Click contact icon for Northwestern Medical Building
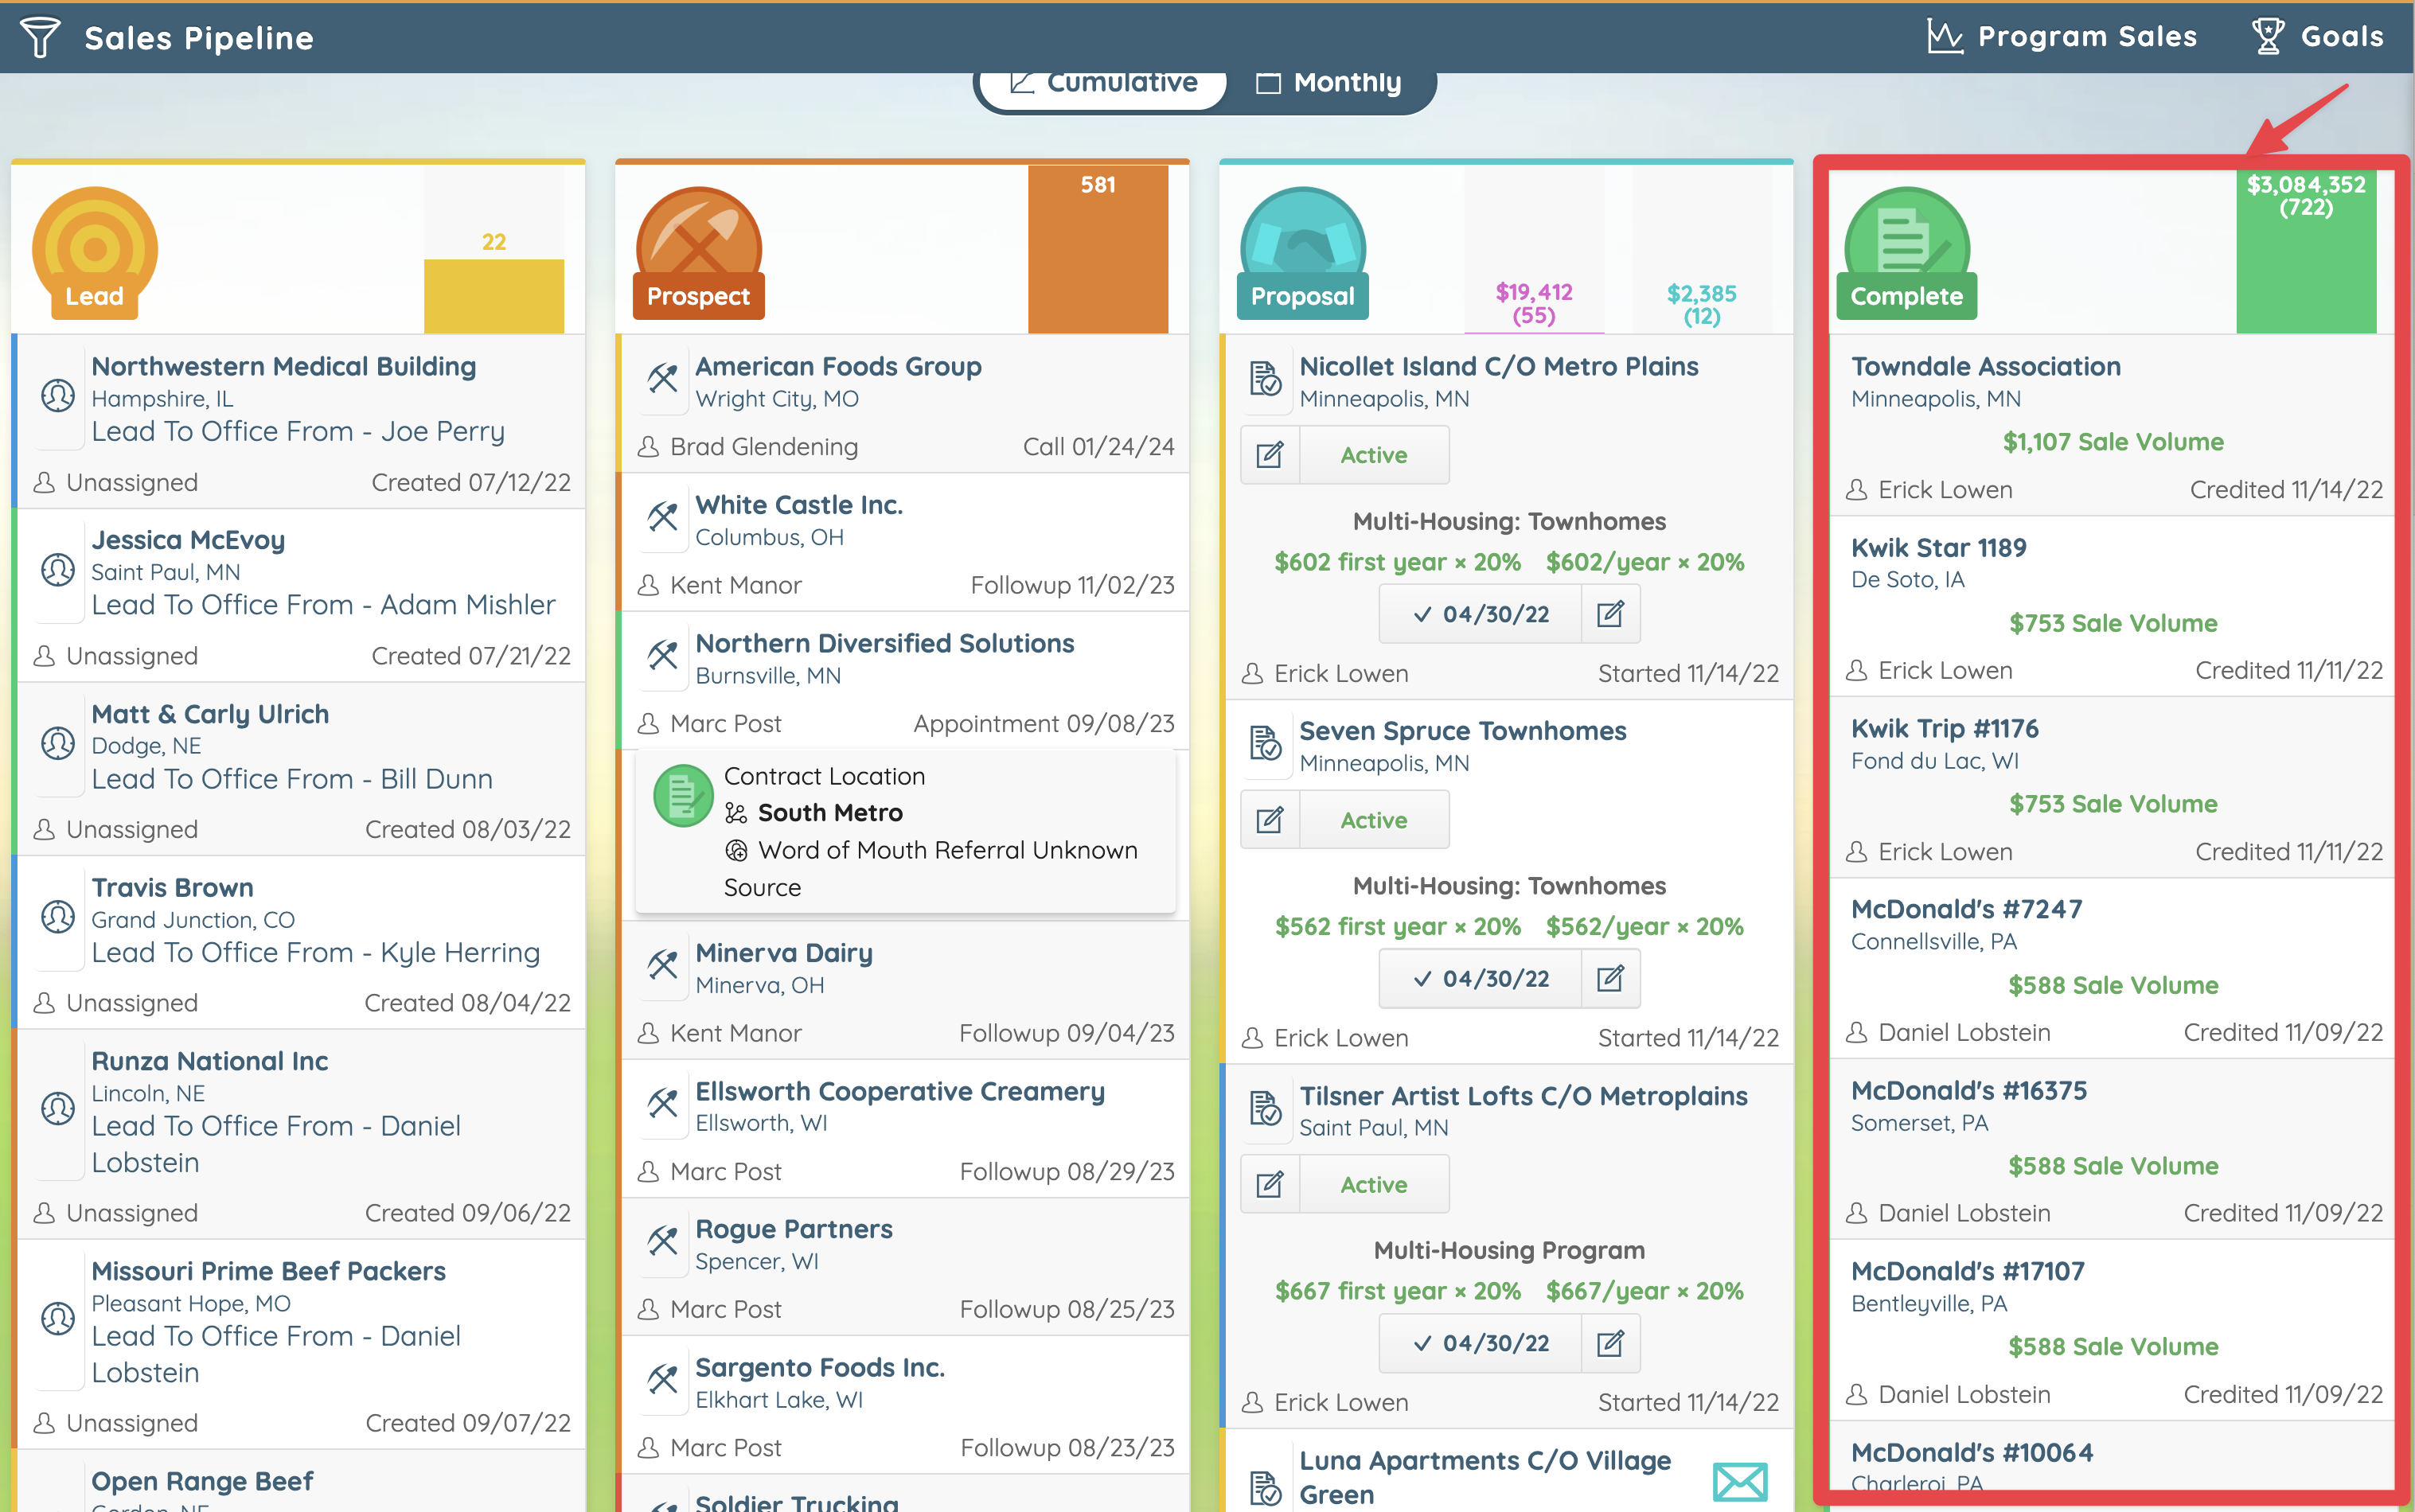 (58, 396)
